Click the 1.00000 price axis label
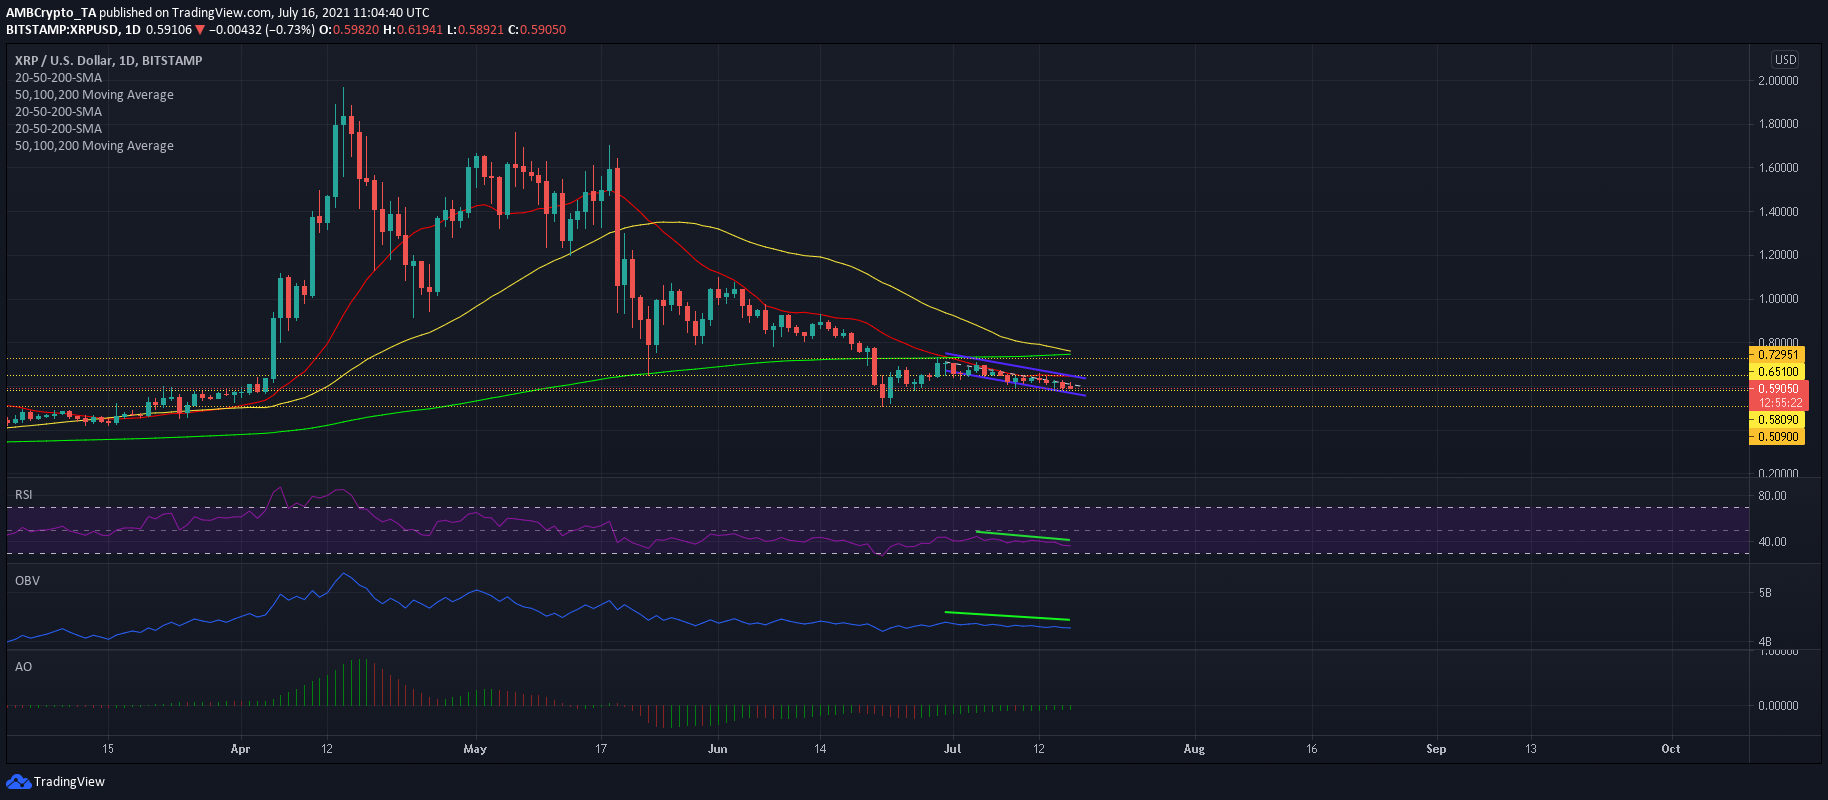 pyautogui.click(x=1779, y=299)
